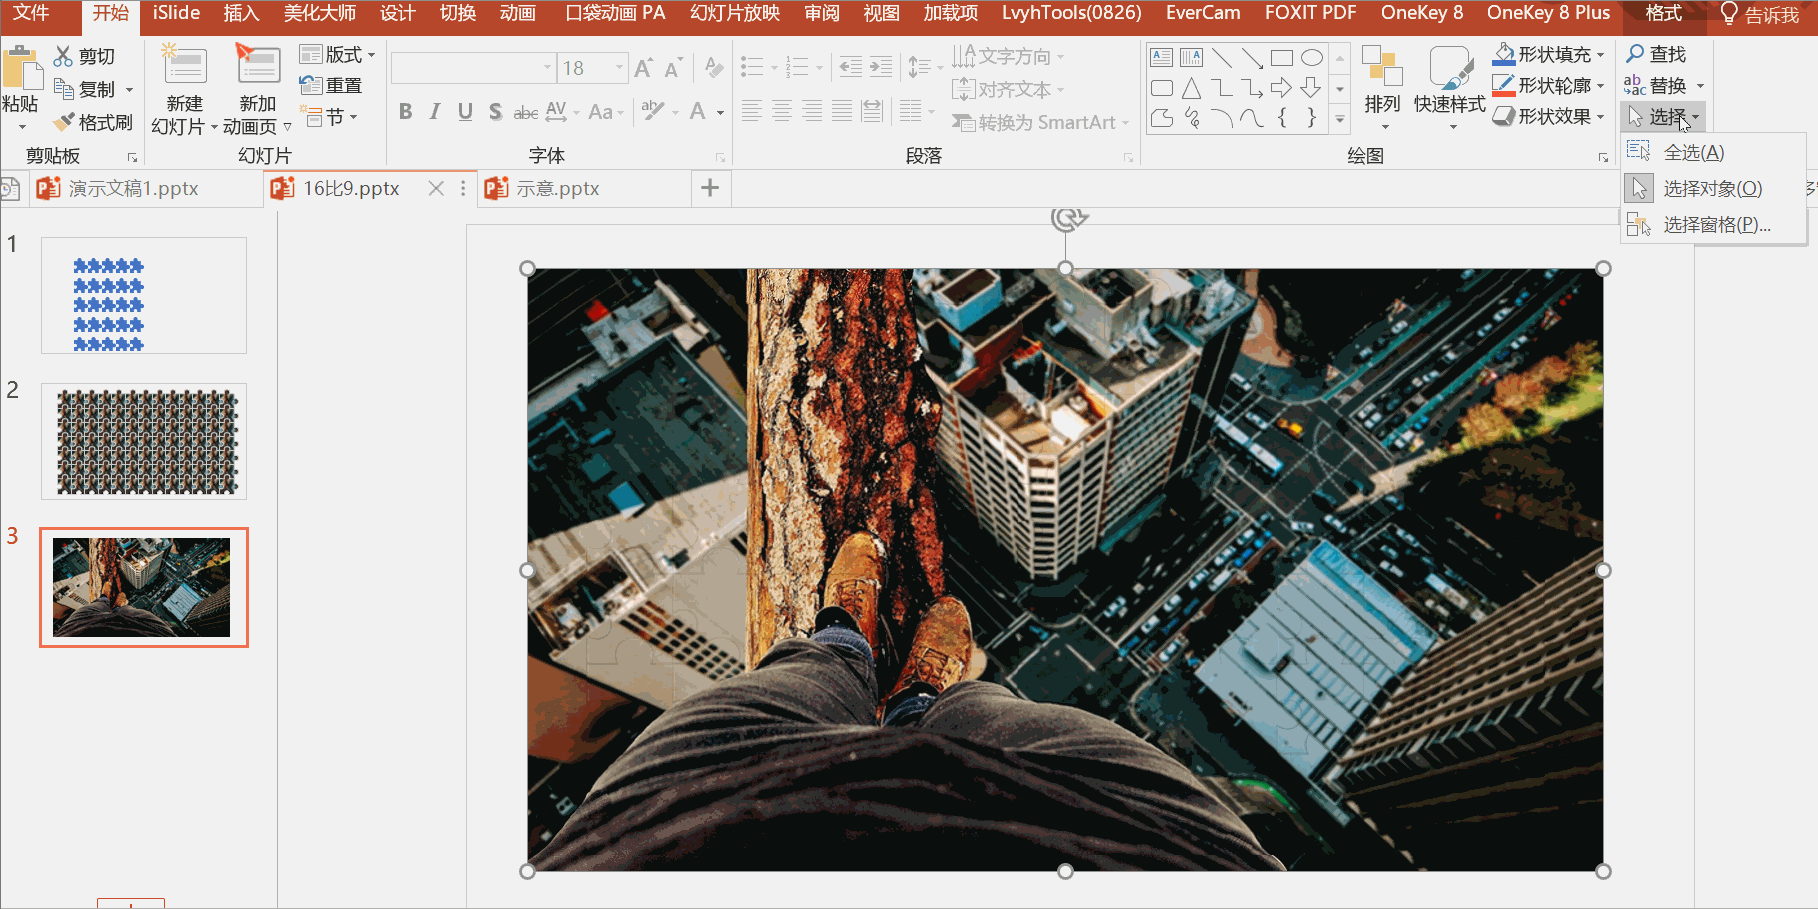The image size is (1818, 909).
Task: Click the Cut (剪切) scissors icon
Action: click(64, 57)
